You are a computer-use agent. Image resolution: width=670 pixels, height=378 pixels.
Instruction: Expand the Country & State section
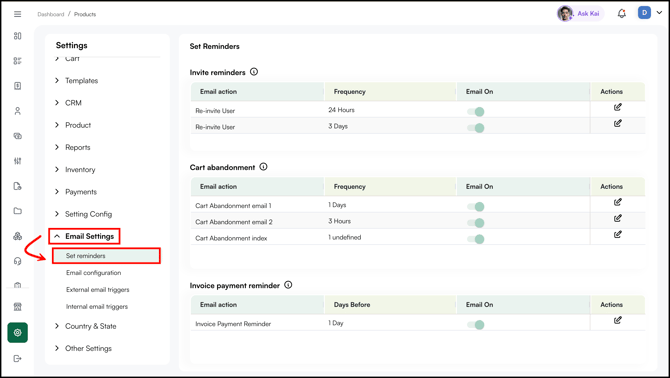85,326
